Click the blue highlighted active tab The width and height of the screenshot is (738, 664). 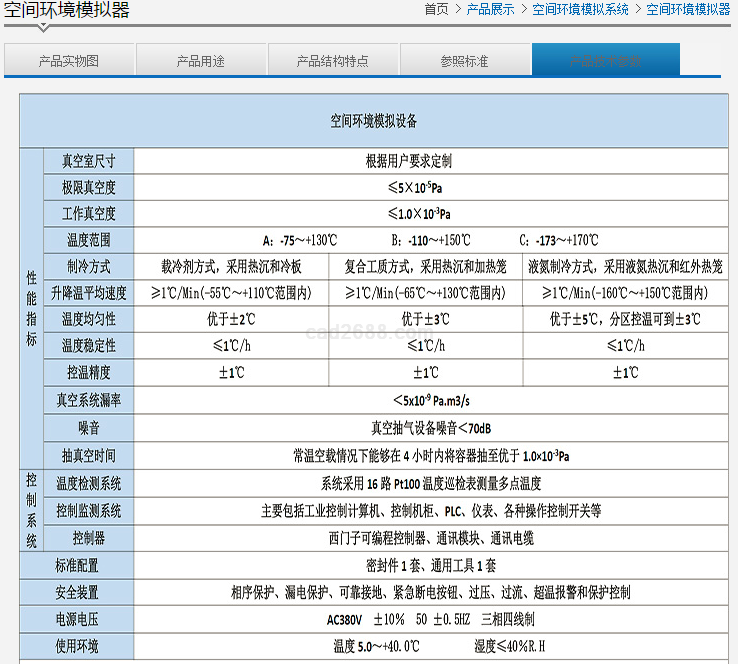tap(605, 60)
